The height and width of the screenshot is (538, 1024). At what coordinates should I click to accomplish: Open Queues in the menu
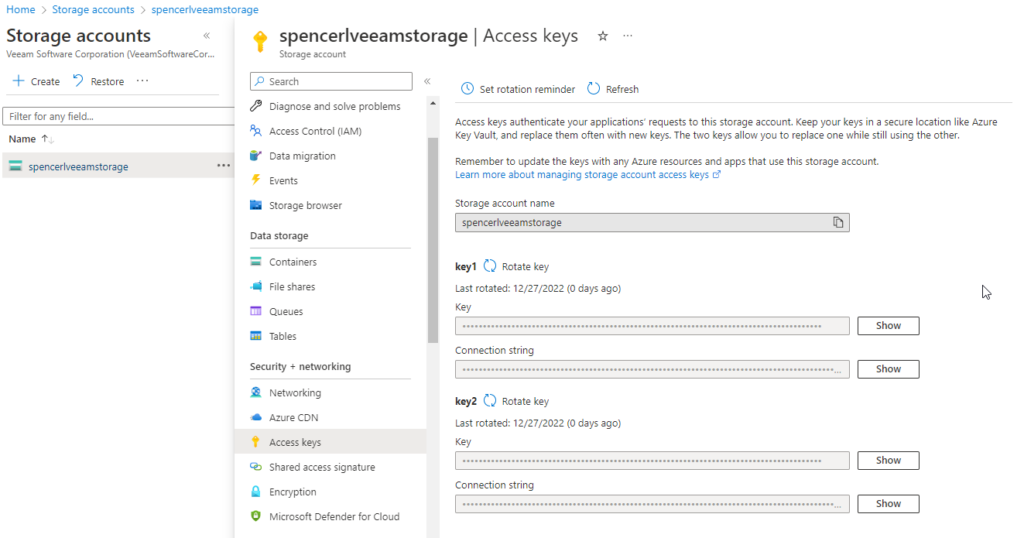pyautogui.click(x=286, y=311)
